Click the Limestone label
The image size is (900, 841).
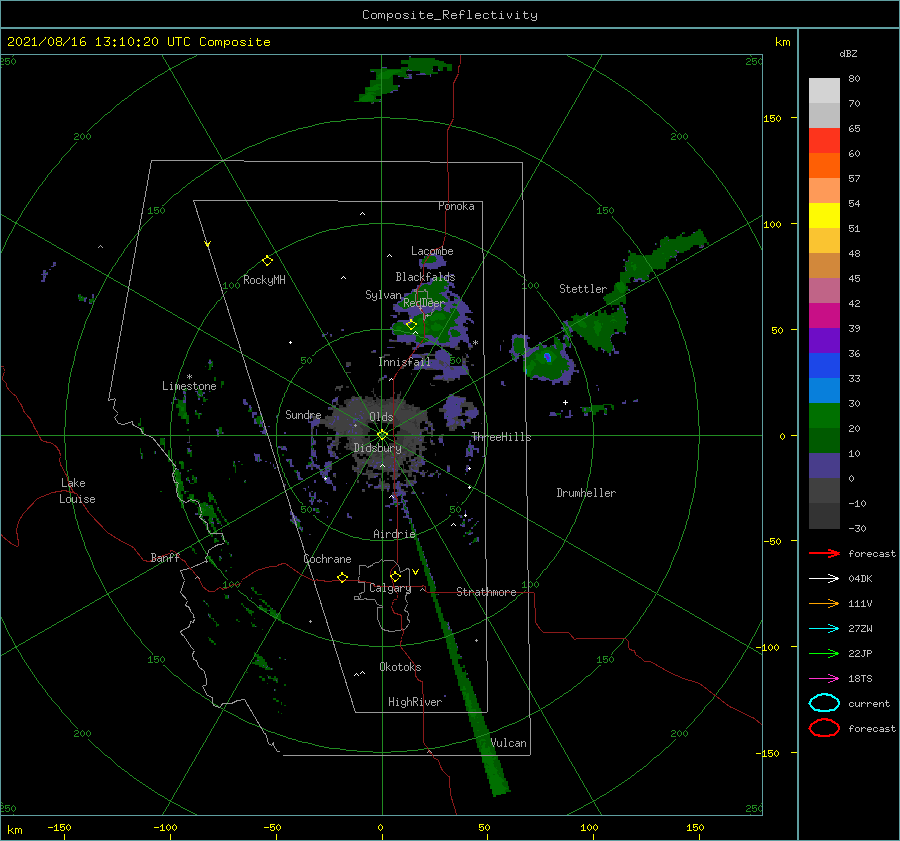189,386
